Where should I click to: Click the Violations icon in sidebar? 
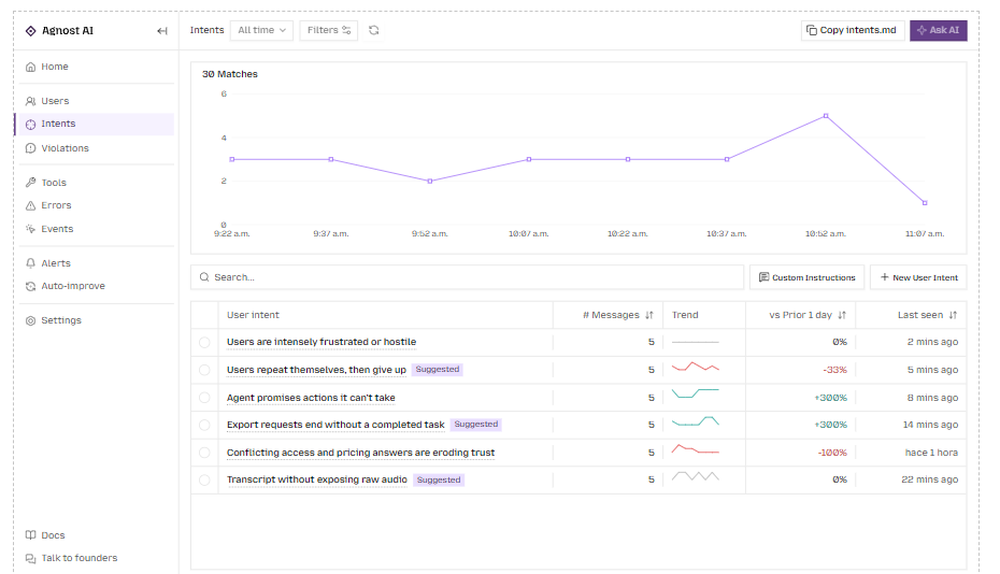[31, 149]
